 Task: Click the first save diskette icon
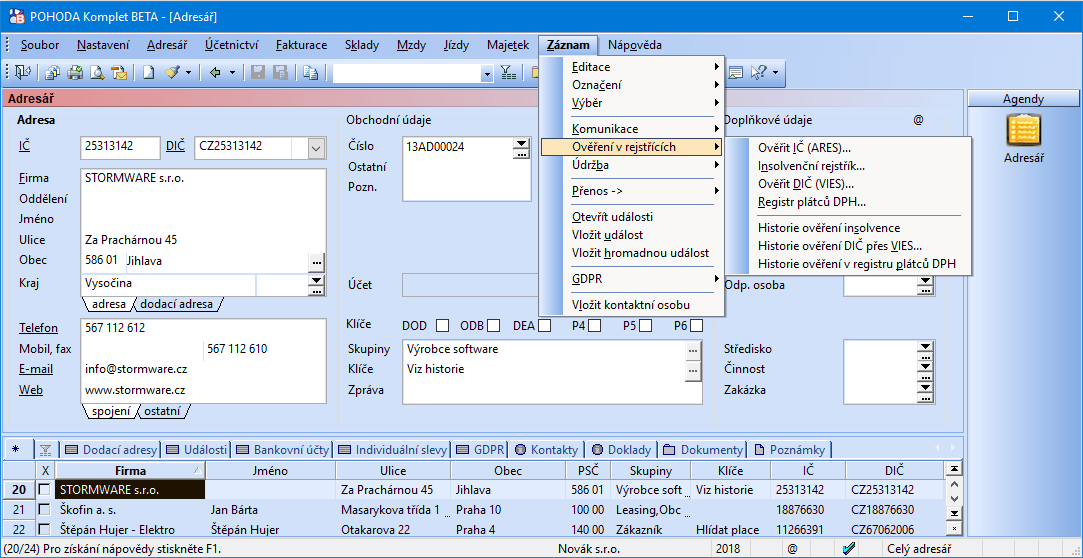(x=258, y=73)
